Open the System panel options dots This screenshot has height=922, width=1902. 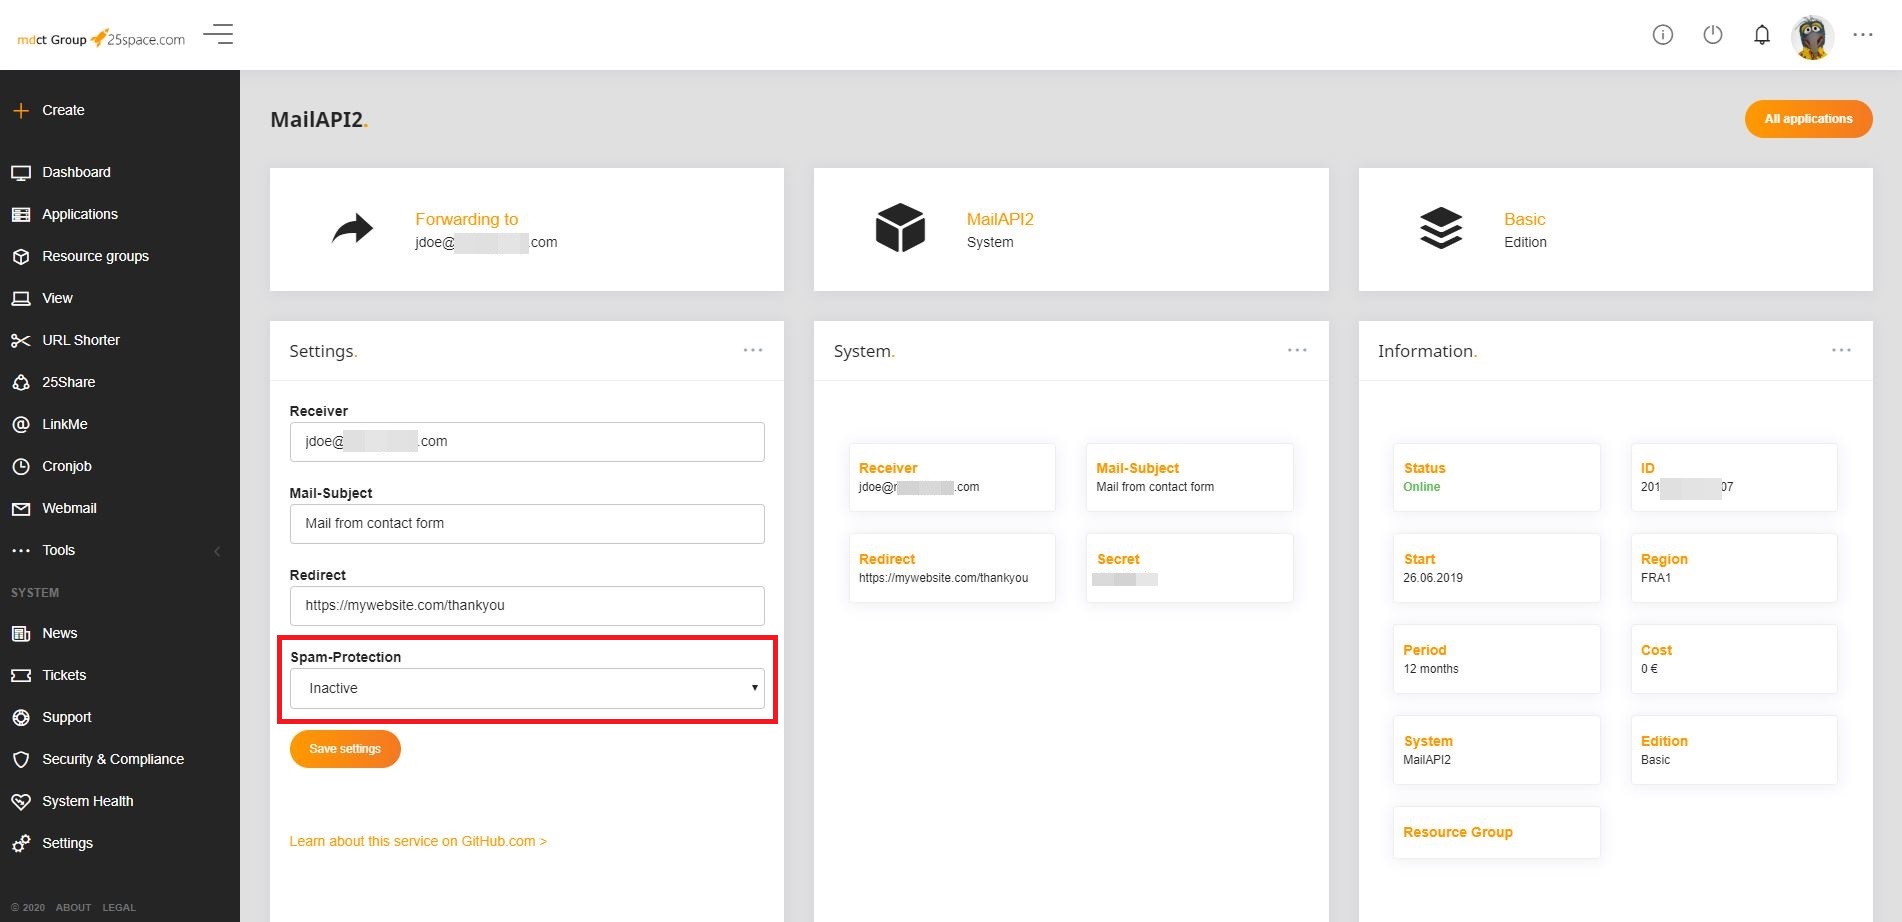1297,350
